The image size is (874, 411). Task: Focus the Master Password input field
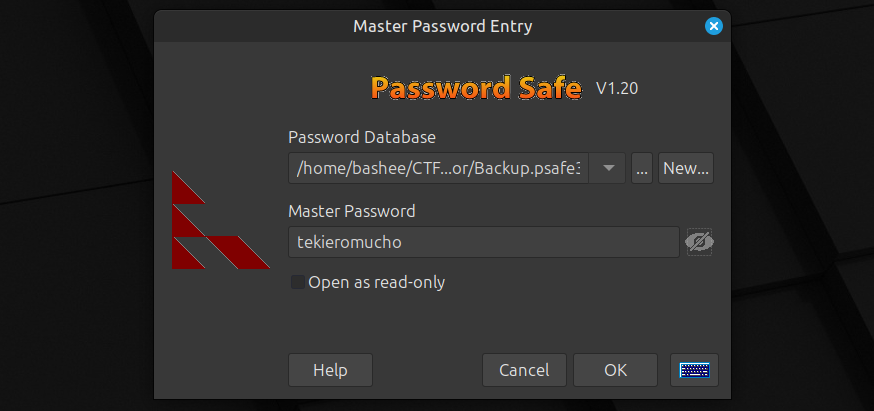[483, 242]
